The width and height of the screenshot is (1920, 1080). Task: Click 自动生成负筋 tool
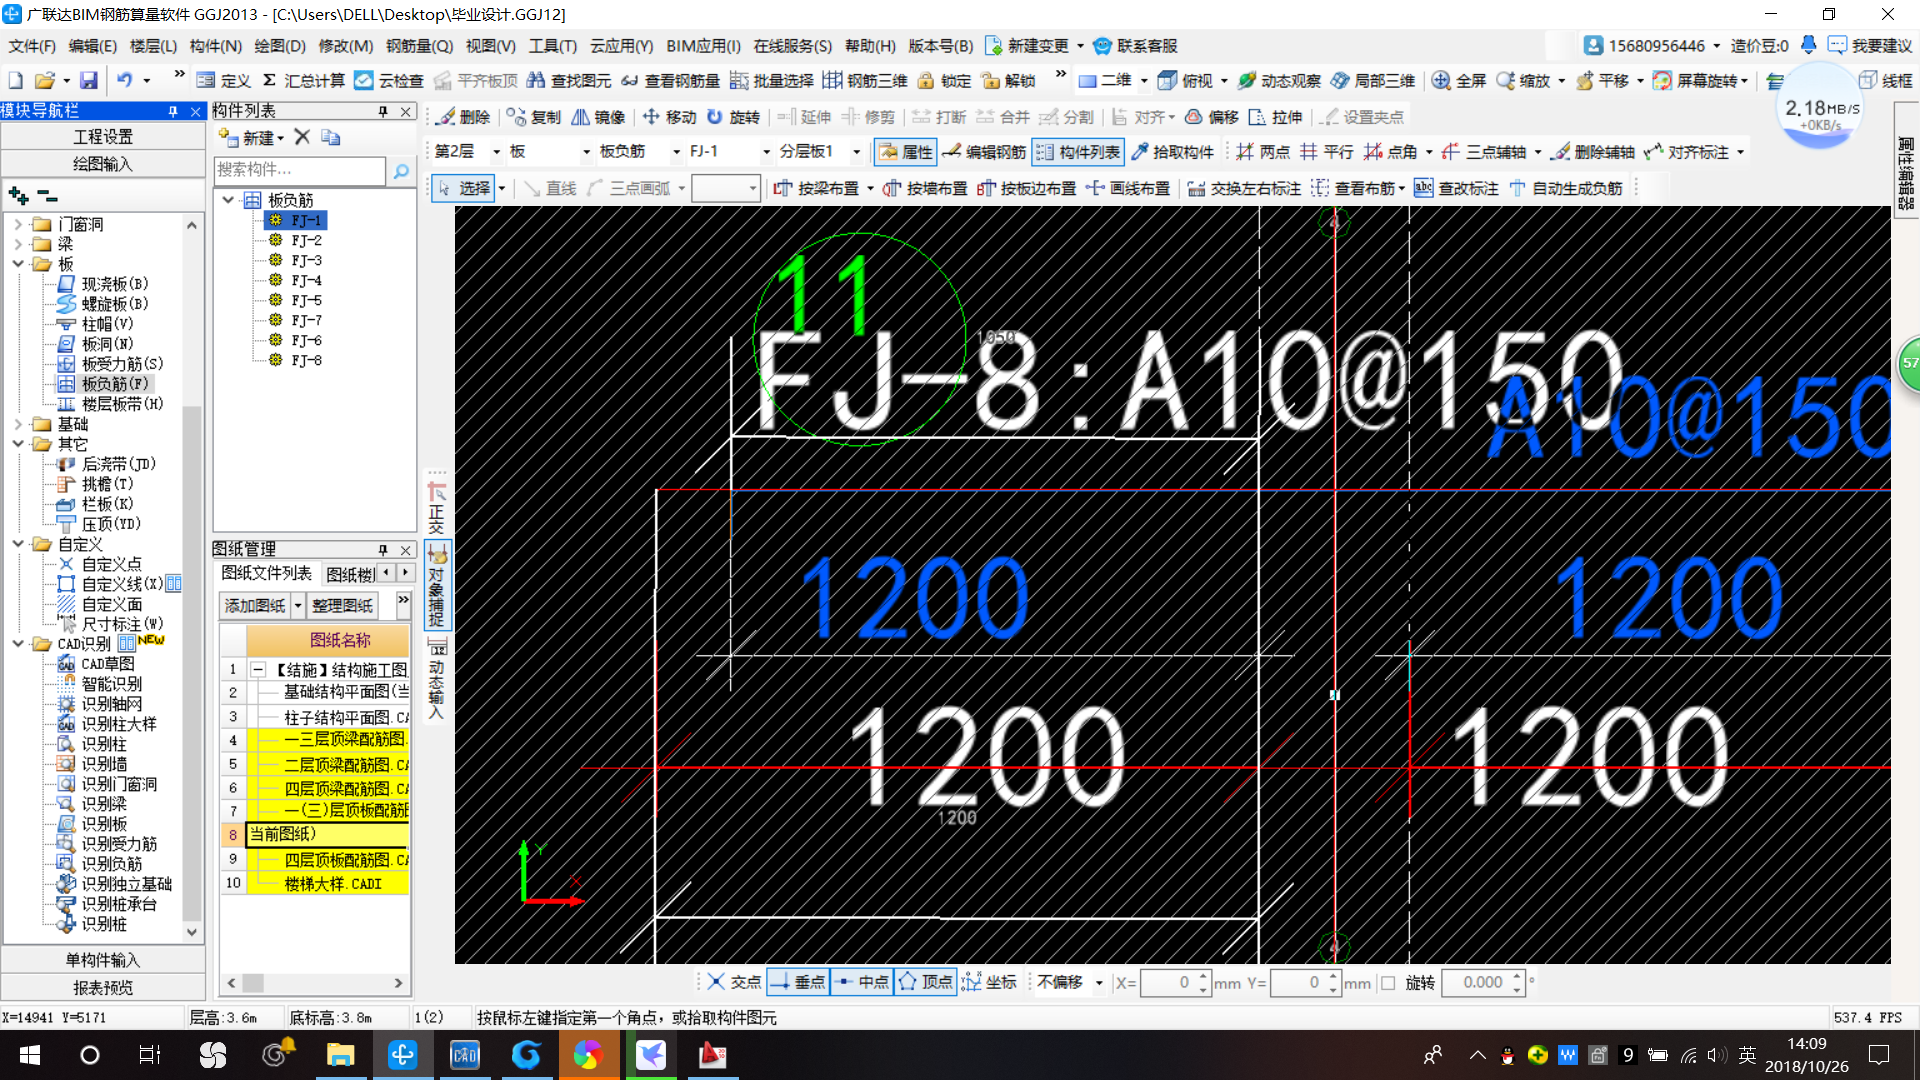[1566, 188]
